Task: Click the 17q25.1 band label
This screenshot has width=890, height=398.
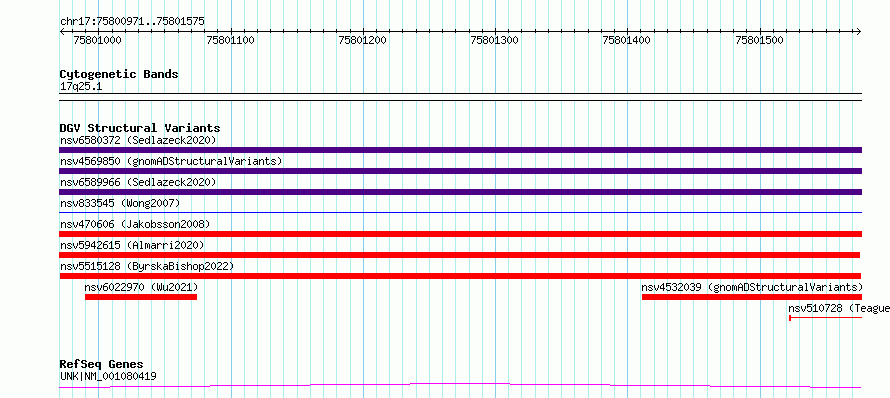Action: 81,87
